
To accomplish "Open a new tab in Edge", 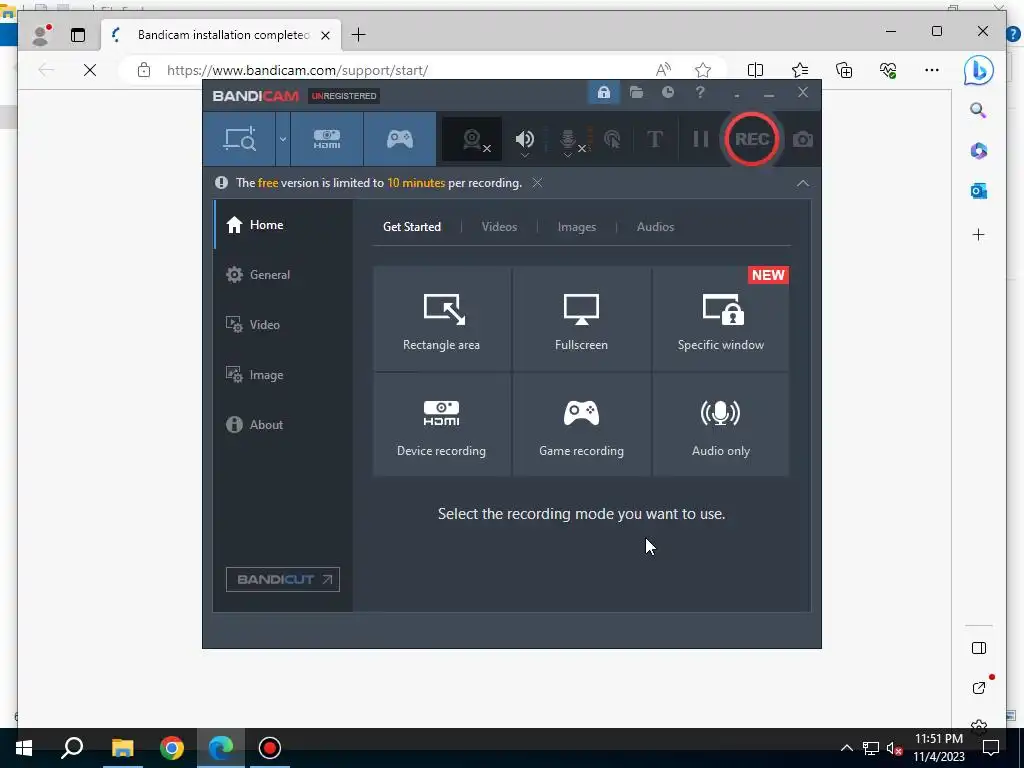I will click(x=359, y=35).
